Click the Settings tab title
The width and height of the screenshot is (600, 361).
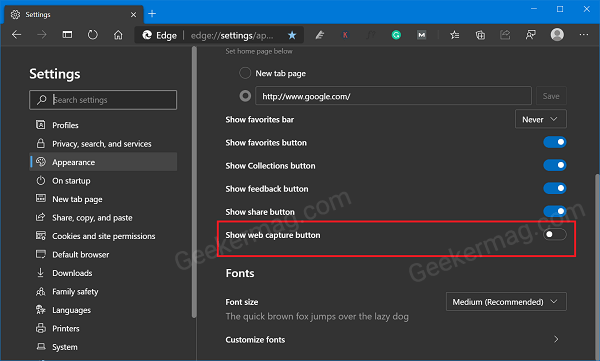point(38,15)
